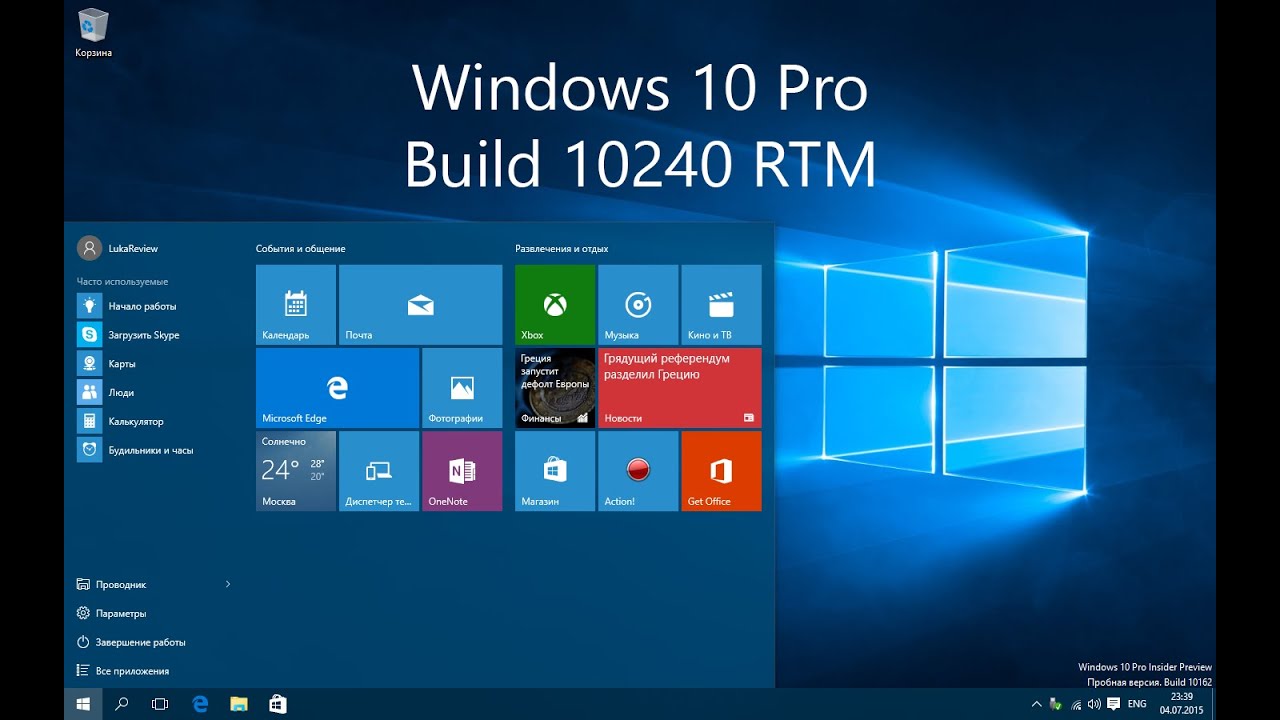Screen dimensions: 1280x720
Task: Open Task View on taskbar
Action: [160, 704]
